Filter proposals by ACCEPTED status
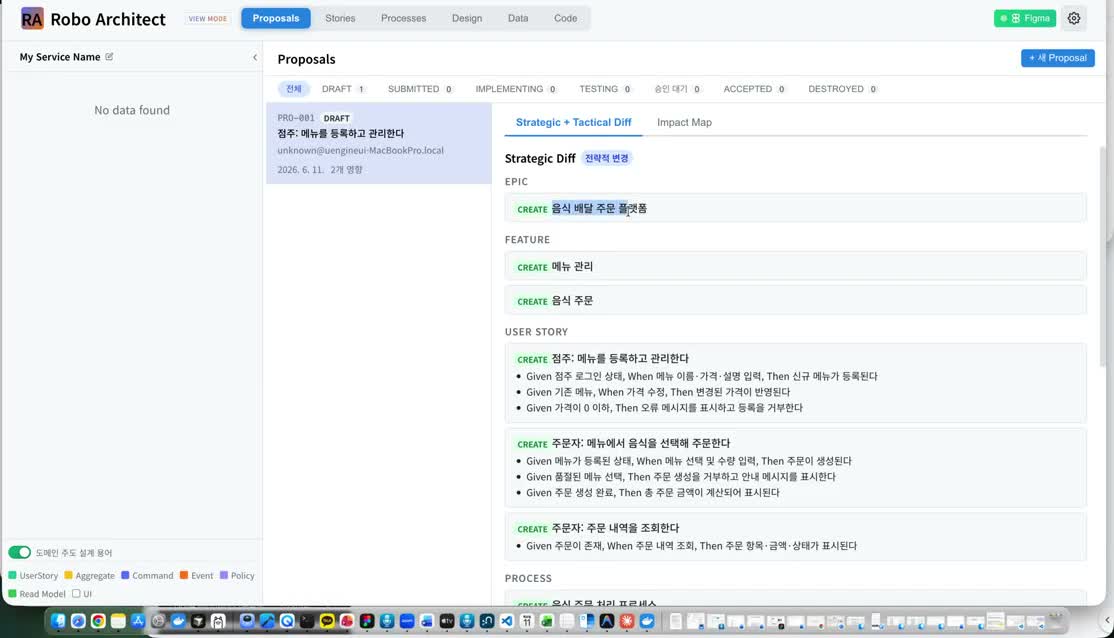Viewport: 1114px width, 638px height. (754, 89)
